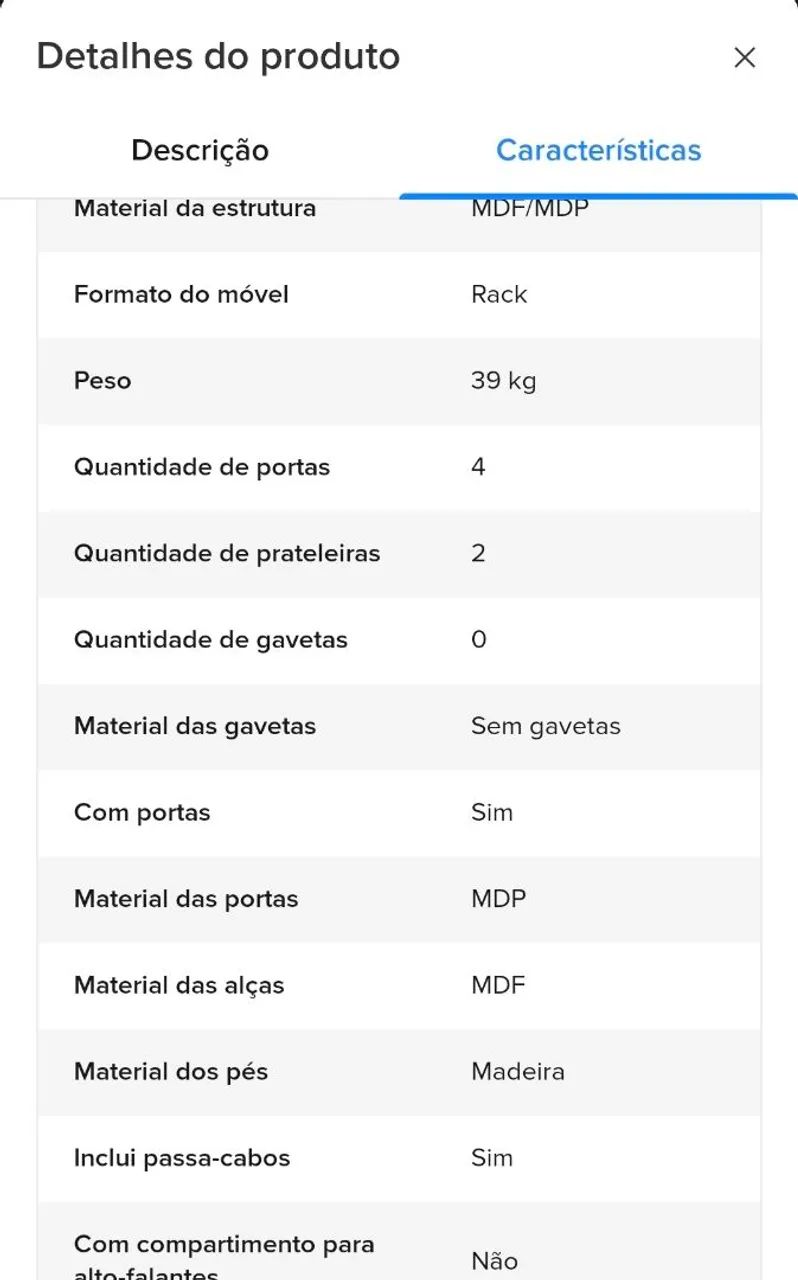Click the Peso row label
Screen dimensions: 798x1280
102,381
